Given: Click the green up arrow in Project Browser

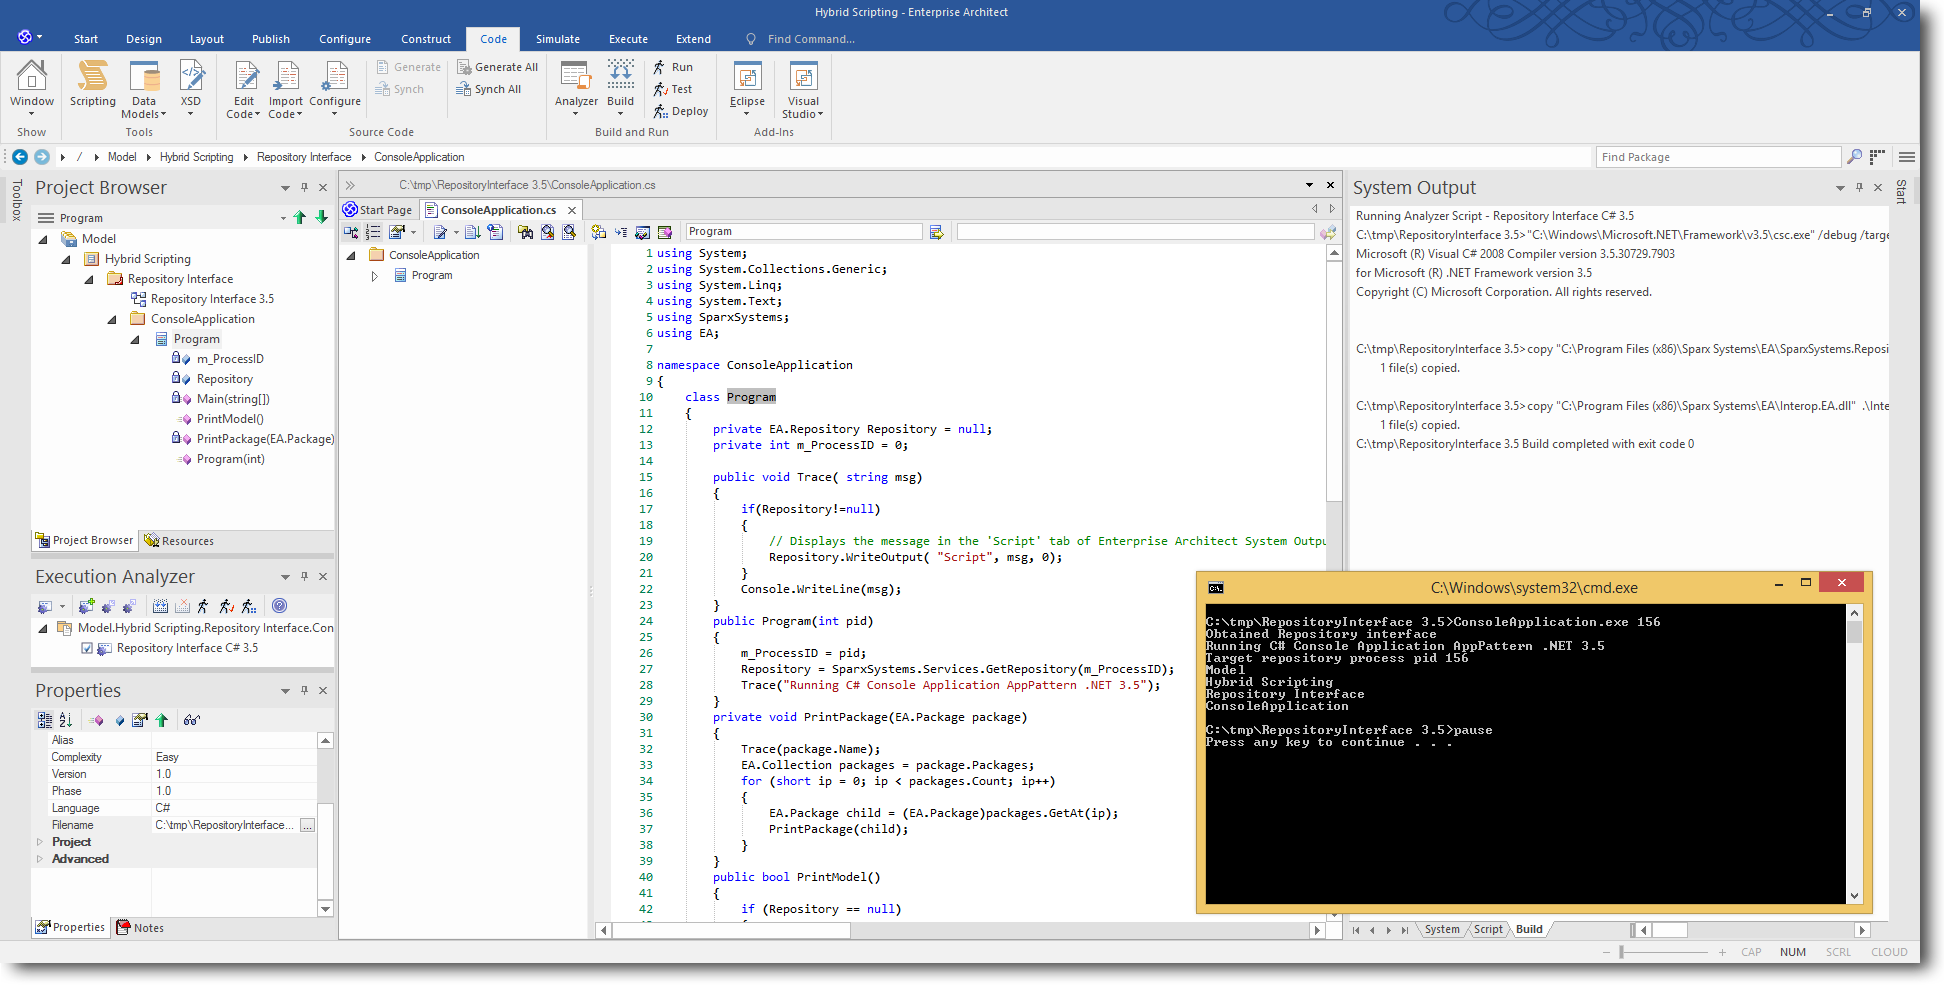Looking at the screenshot, I should [300, 218].
